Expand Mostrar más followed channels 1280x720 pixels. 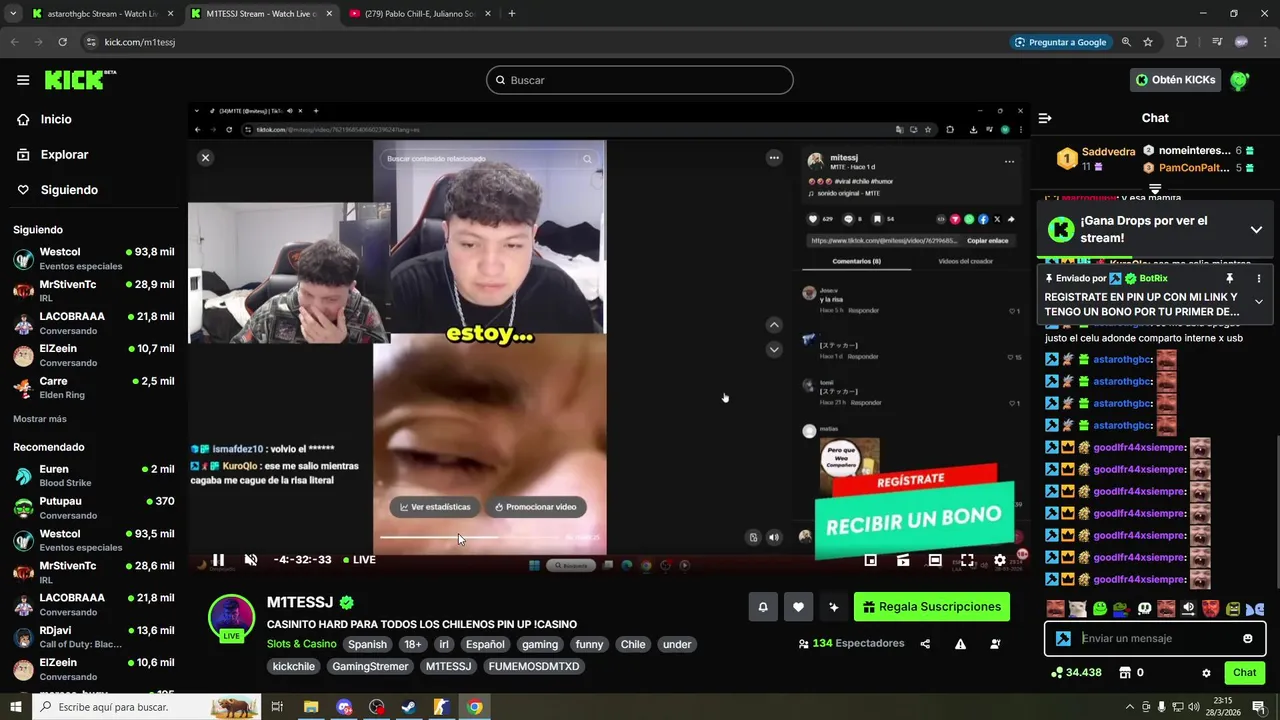coord(40,419)
